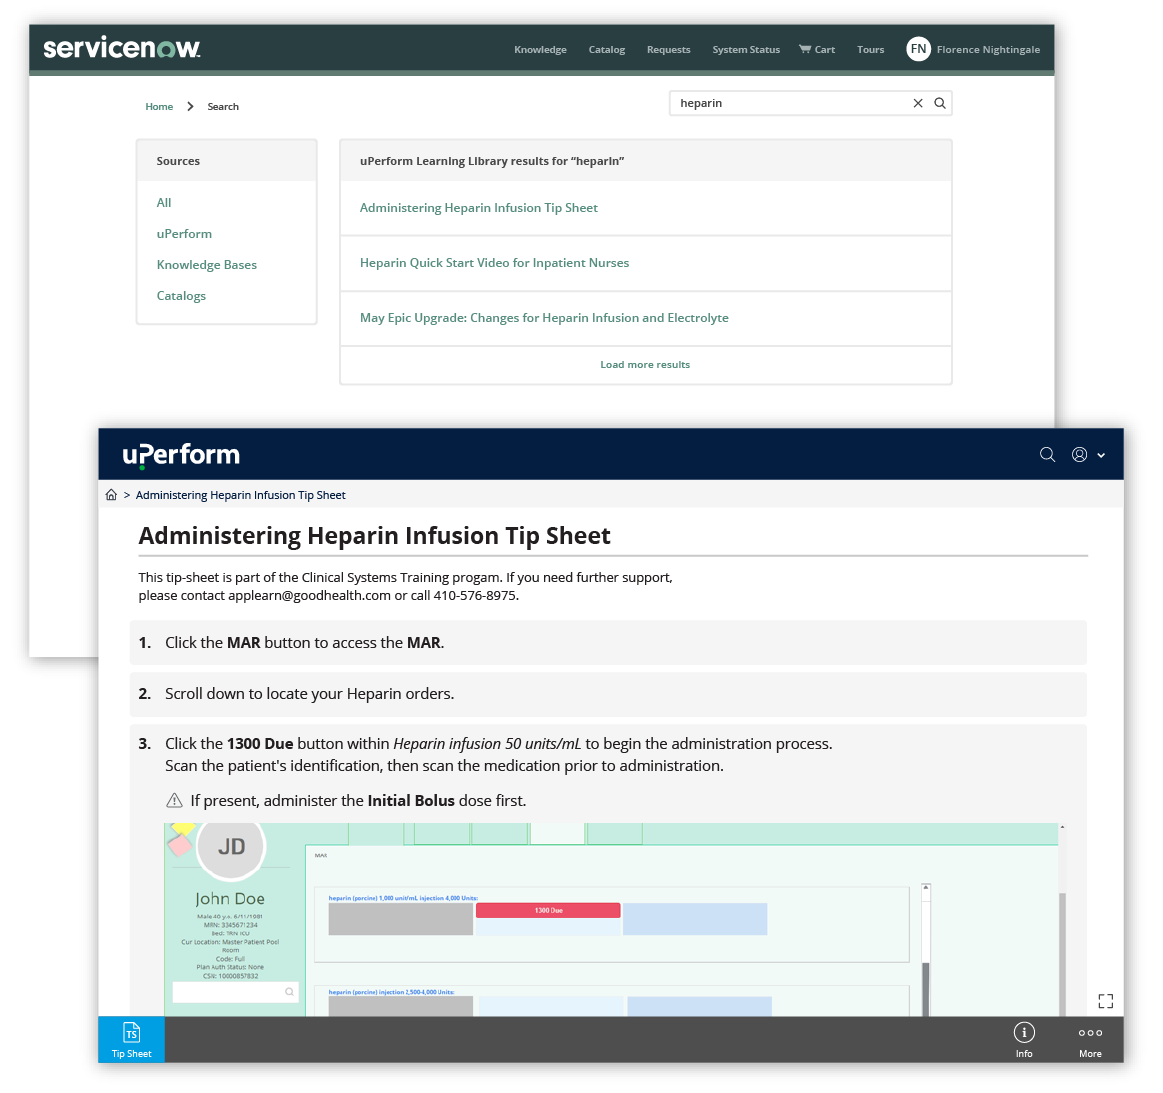1163x1093 pixels.
Task: Open the Catalog menu item
Action: coord(607,50)
